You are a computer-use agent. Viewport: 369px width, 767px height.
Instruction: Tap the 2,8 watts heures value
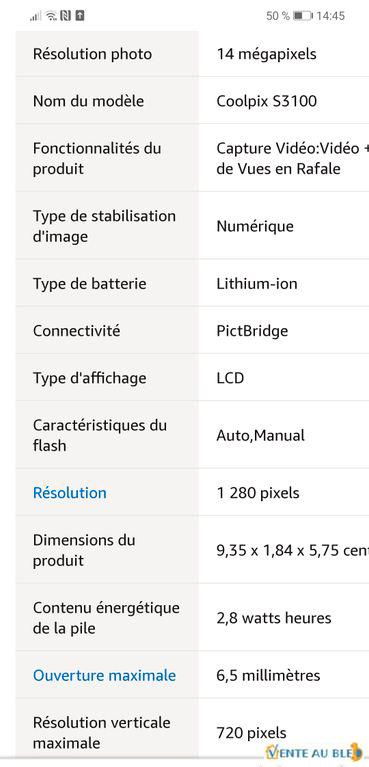274,618
